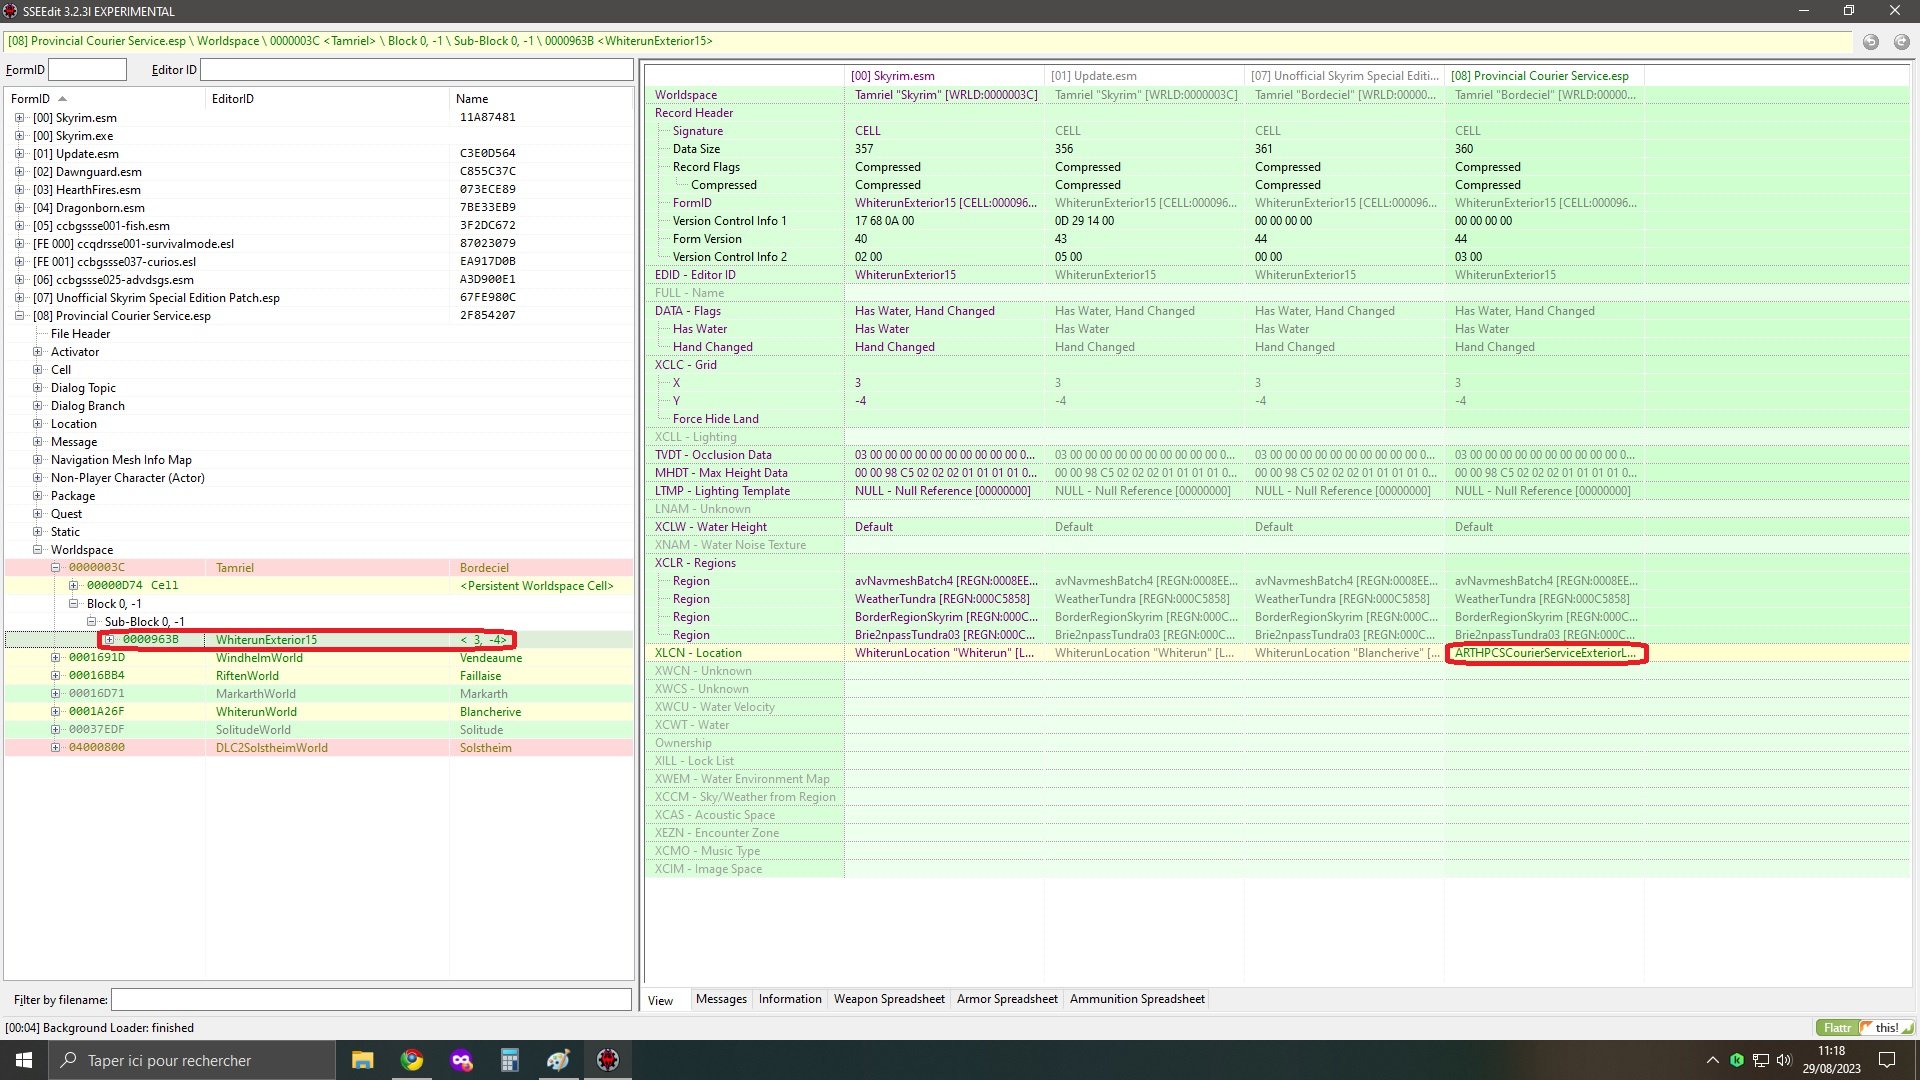
Task: Collapse the 0000003C Tamriel worldspace node
Action: [x=55, y=568]
